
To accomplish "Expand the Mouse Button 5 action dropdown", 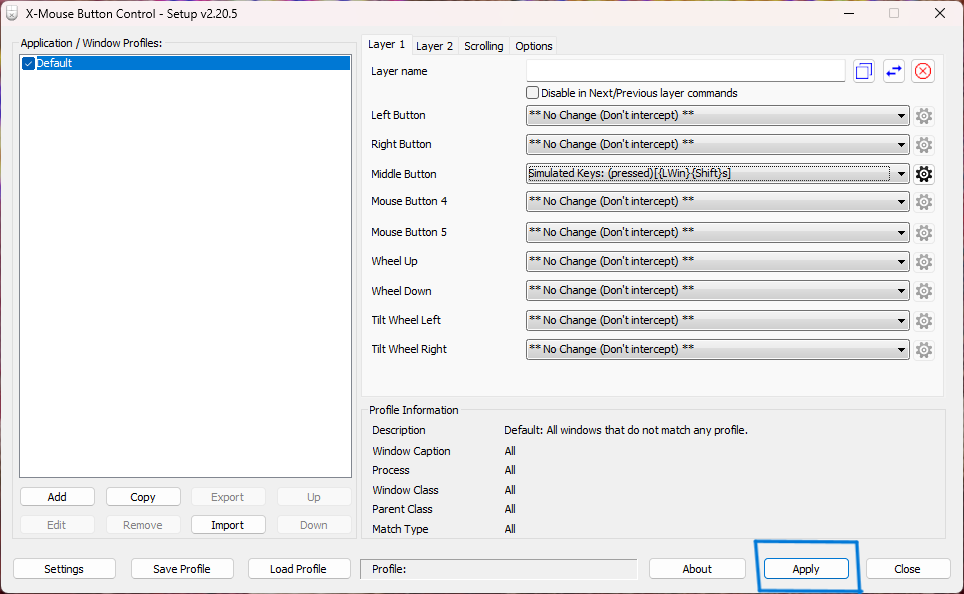I will pyautogui.click(x=717, y=232).
